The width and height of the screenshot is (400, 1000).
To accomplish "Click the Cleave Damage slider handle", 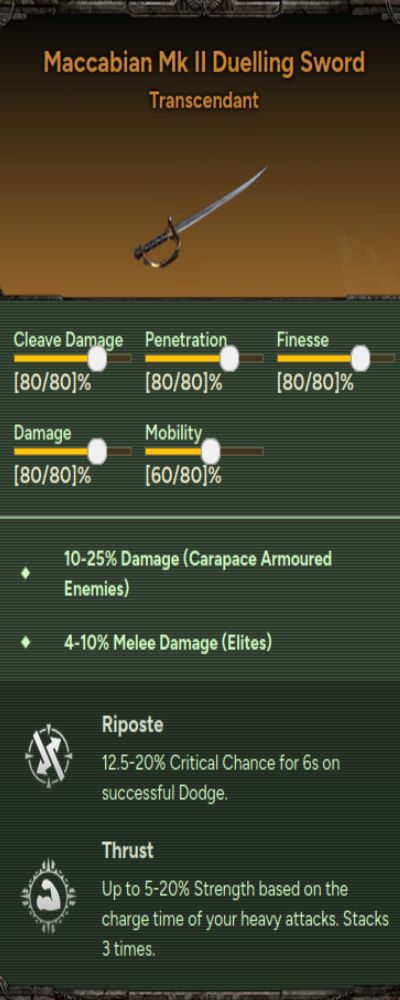I will click(x=97, y=358).
